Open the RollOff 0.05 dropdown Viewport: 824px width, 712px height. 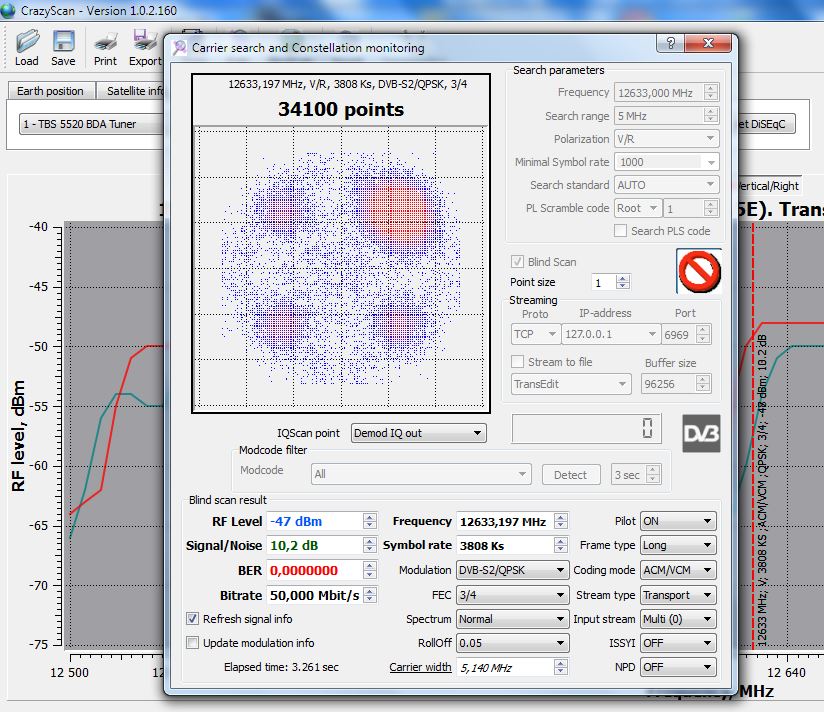pyautogui.click(x=512, y=643)
